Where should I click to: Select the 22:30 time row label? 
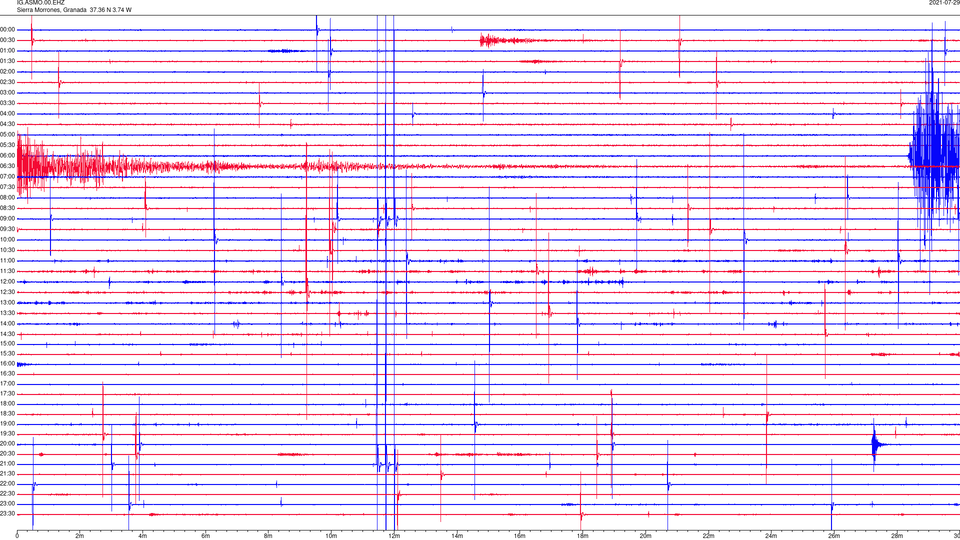pos(7,493)
